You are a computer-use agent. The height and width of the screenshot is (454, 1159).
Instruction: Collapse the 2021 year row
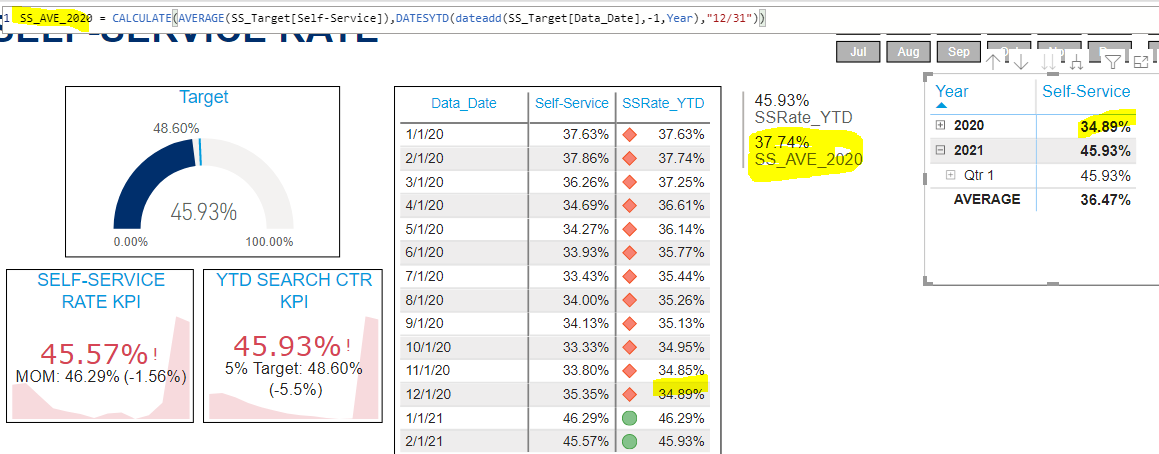click(x=940, y=151)
